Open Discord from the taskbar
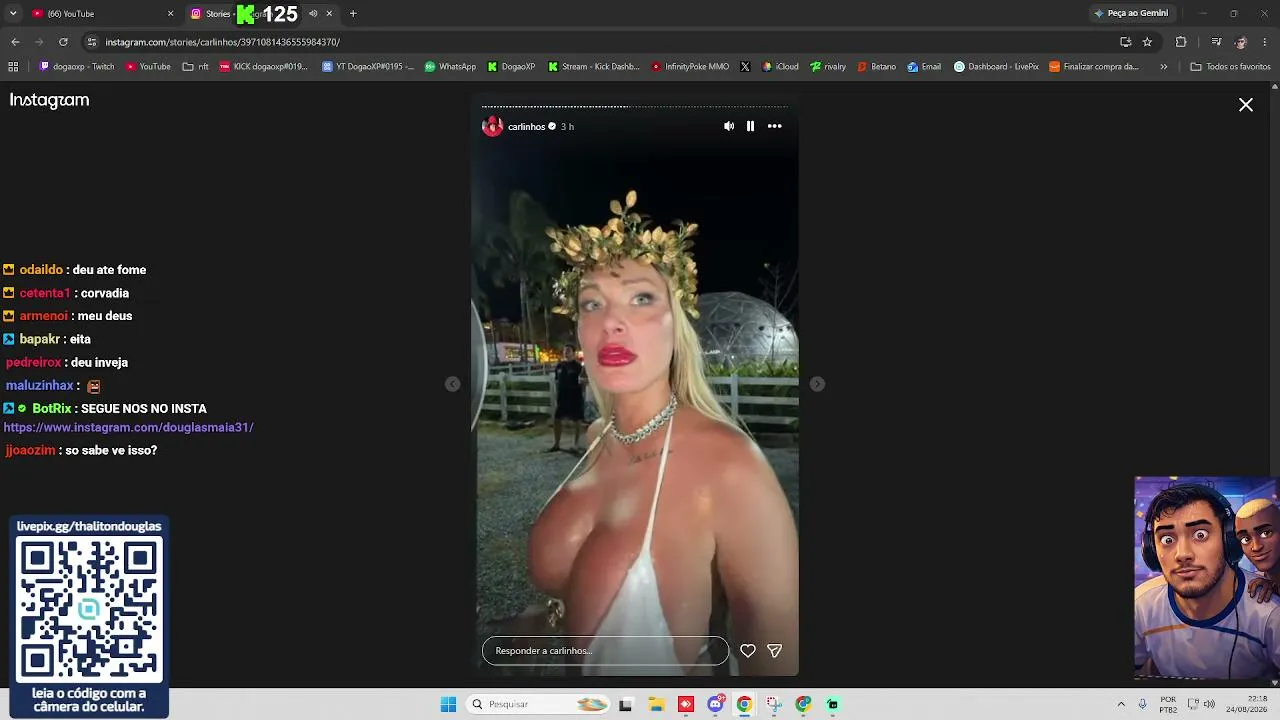This screenshot has height=720, width=1280. pos(715,704)
